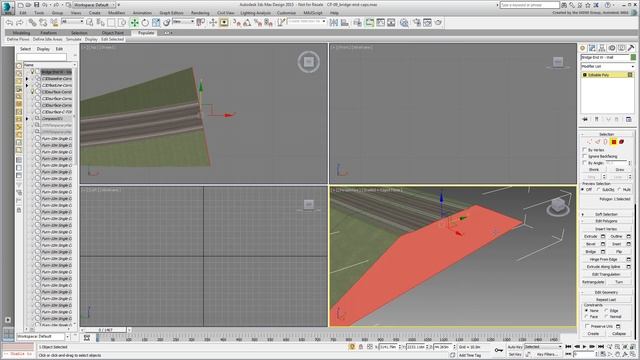Click Configure Modifier Sets icon
This screenshot has width=640, height=360.
pyautogui.click(x=629, y=119)
